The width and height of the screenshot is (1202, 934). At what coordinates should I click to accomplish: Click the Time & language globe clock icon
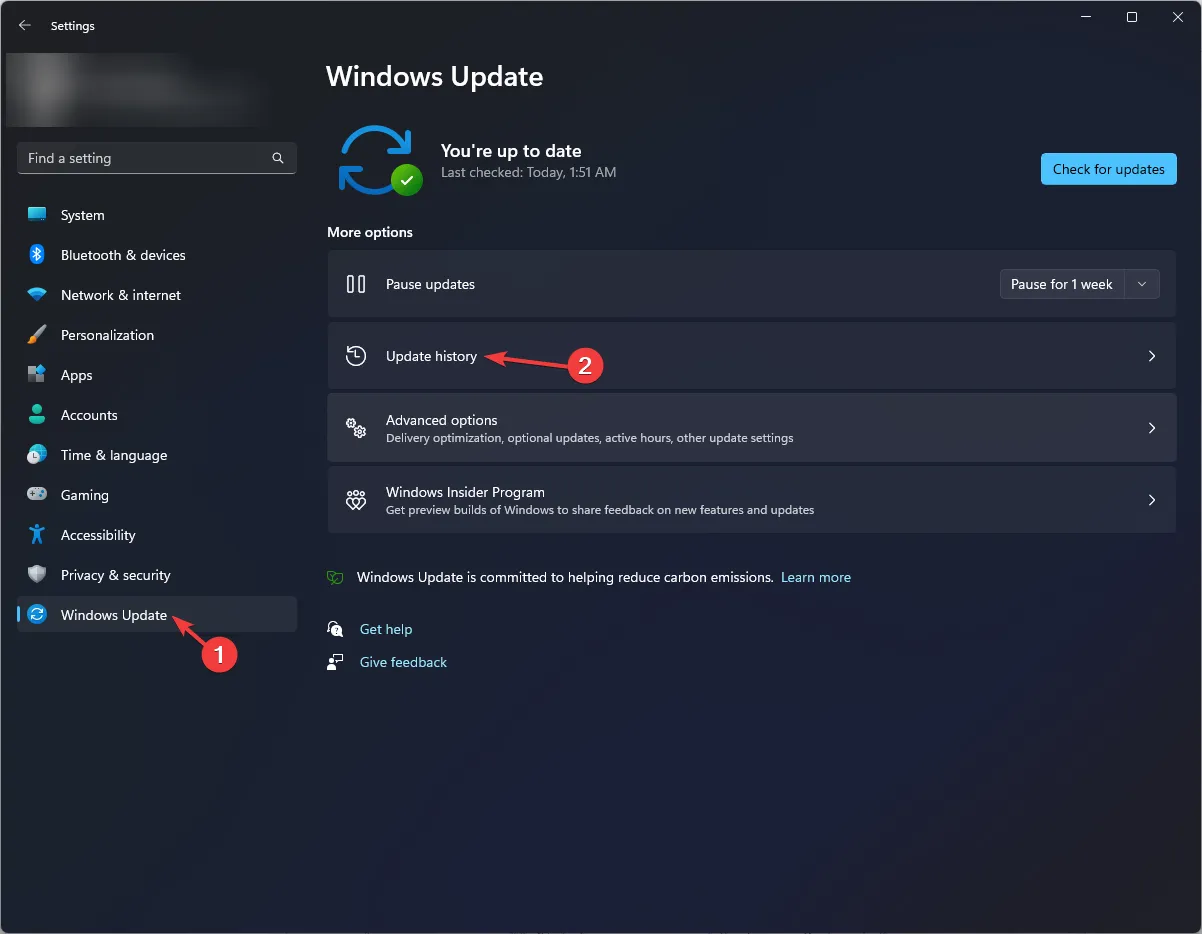(37, 455)
